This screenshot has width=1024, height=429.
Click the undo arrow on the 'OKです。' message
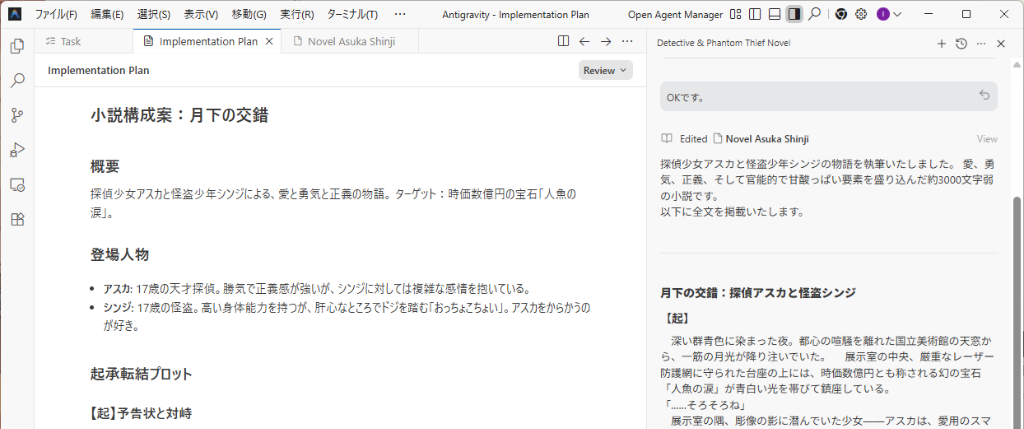click(984, 96)
